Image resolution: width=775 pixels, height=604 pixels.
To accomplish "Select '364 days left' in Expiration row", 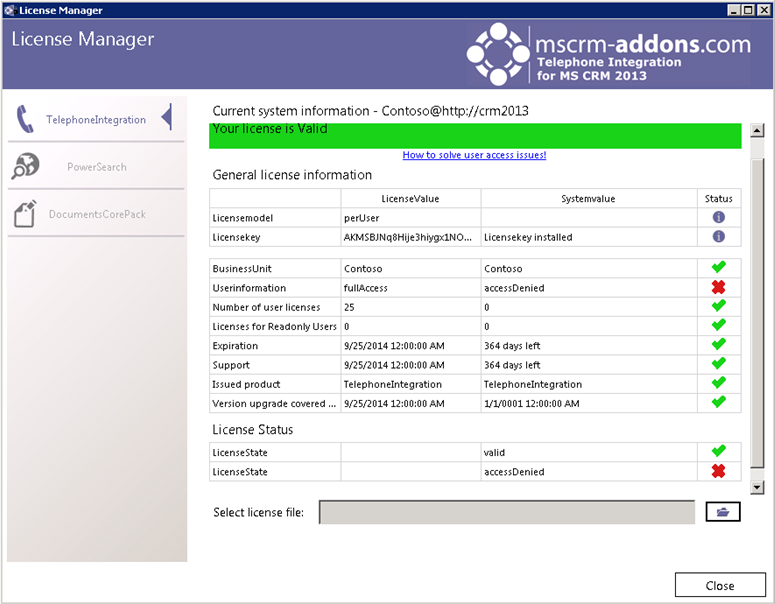I will [588, 345].
